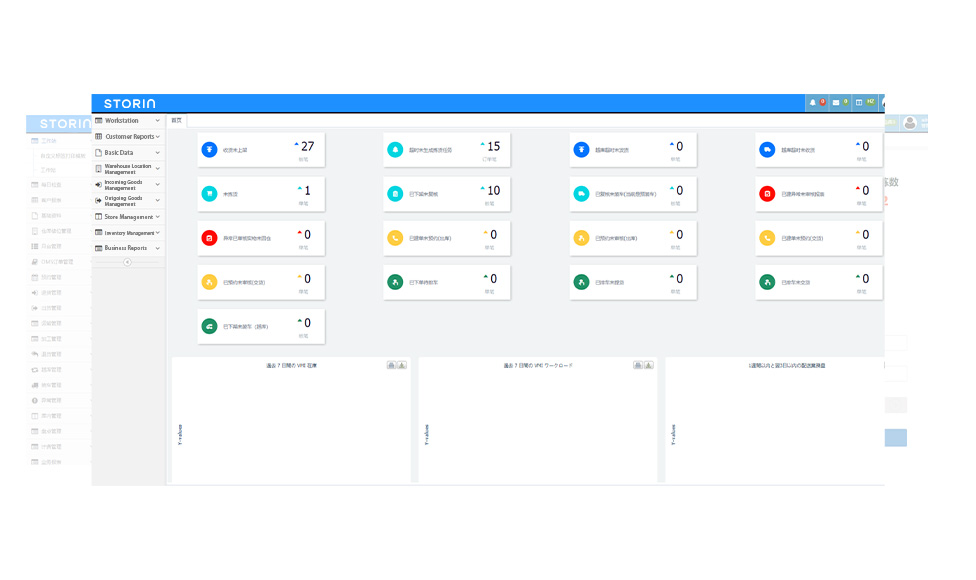Expand Warehouse Location Management chevron
This screenshot has height=580, width=976.
coord(157,169)
